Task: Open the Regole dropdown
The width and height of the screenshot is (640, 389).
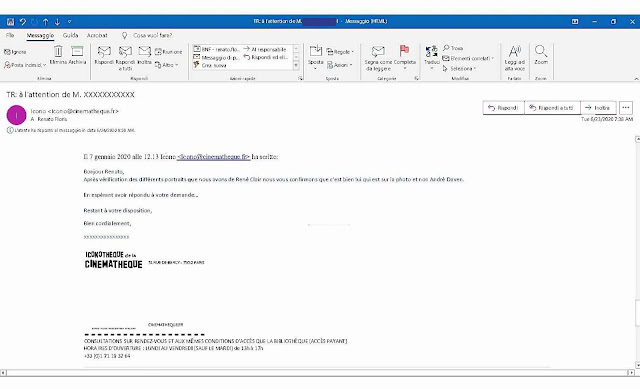Action: pyautogui.click(x=340, y=52)
